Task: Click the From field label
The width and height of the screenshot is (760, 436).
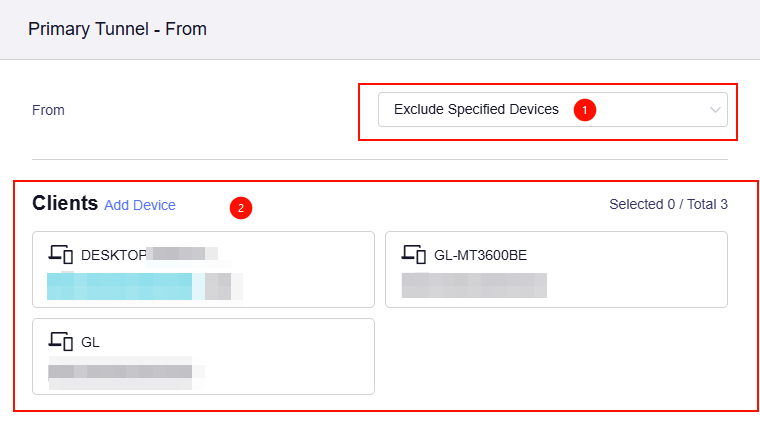Action: point(48,110)
